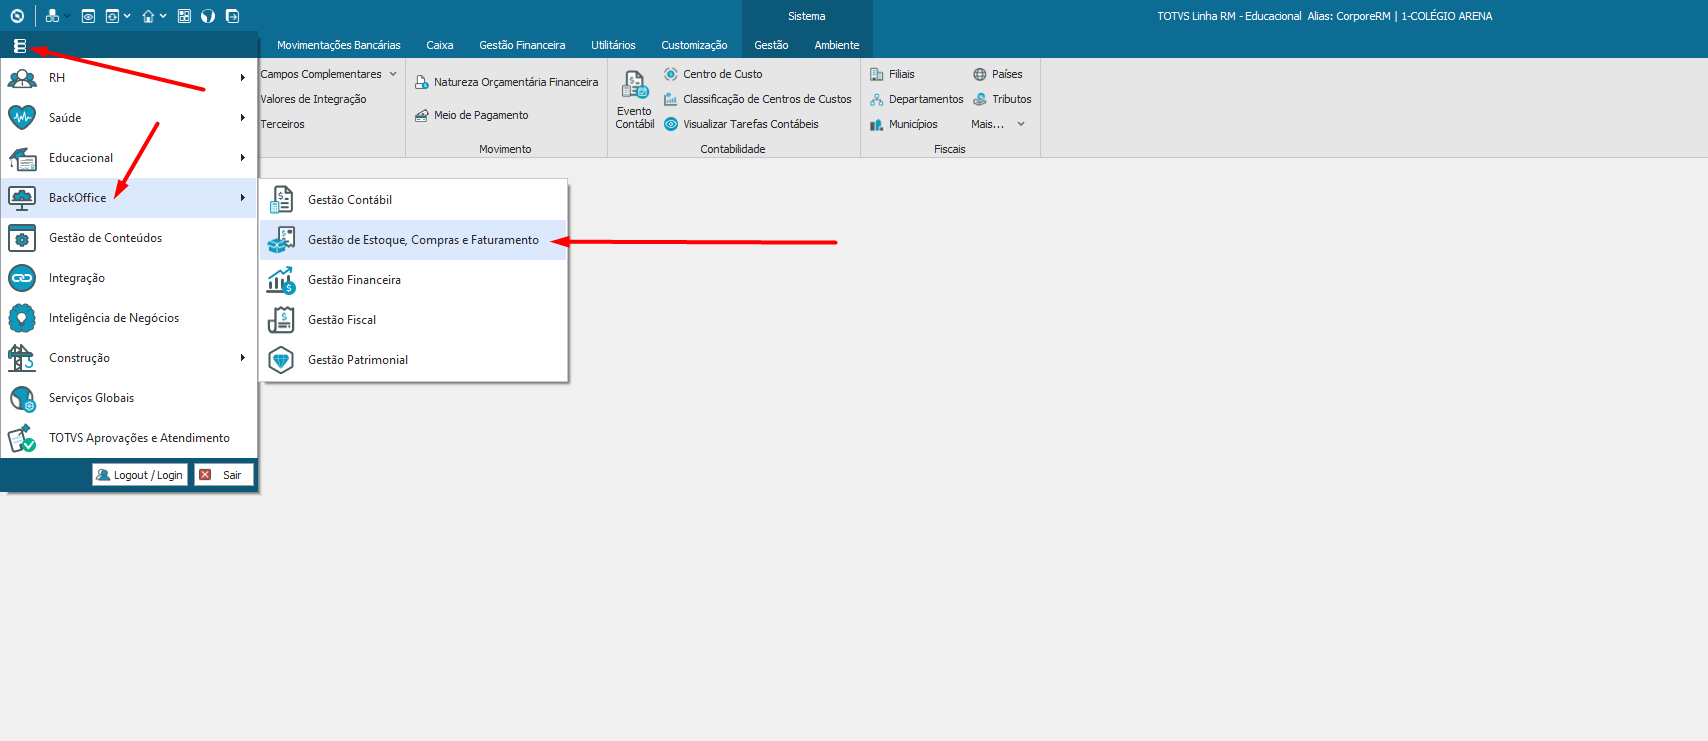The height and width of the screenshot is (741, 1708).
Task: Switch to the Gestão Financeira tab
Action: tap(522, 45)
